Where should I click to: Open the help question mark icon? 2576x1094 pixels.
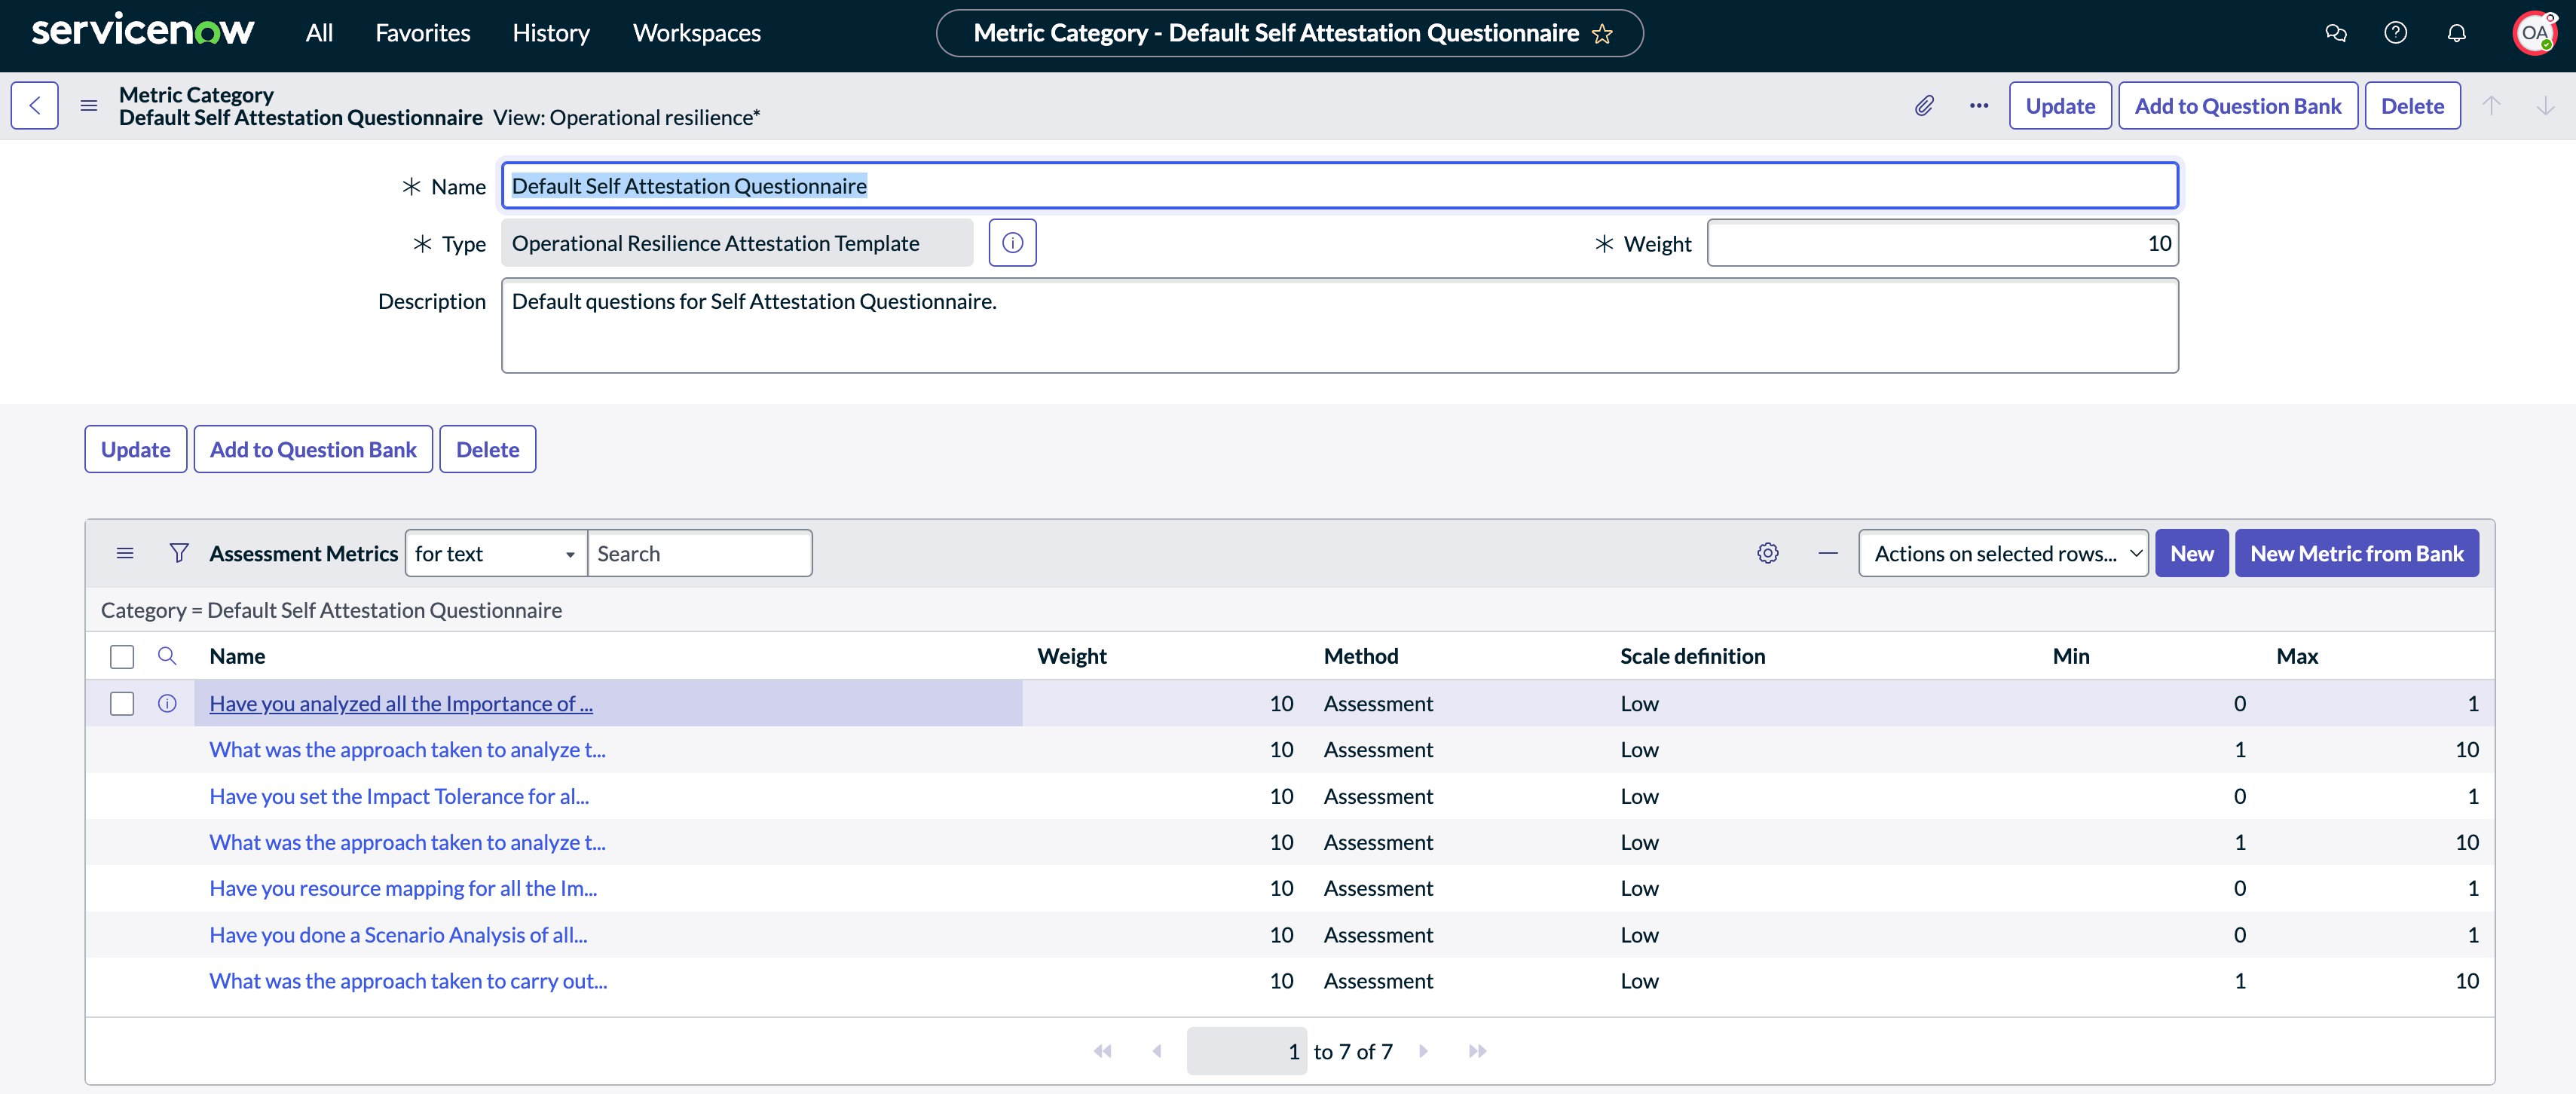tap(2395, 33)
